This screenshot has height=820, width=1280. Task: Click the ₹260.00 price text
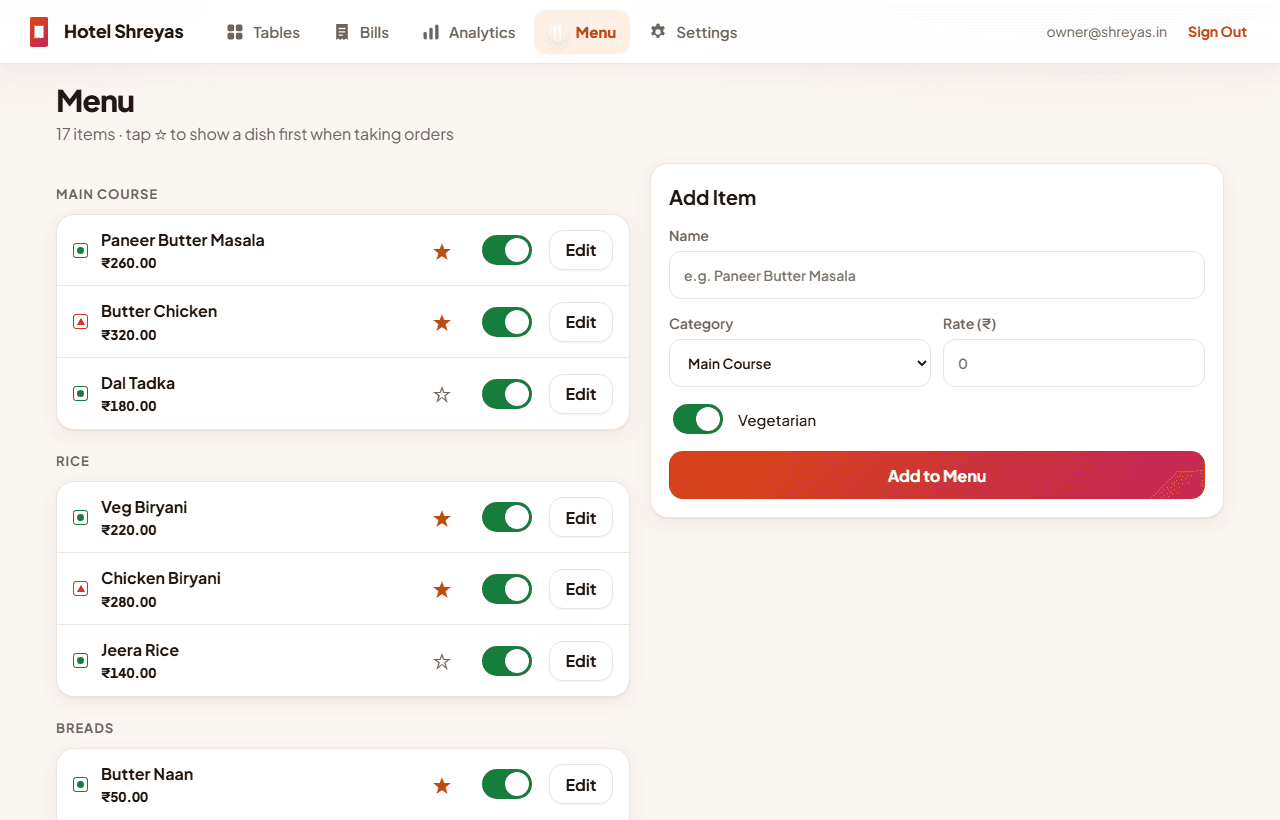pos(129,264)
